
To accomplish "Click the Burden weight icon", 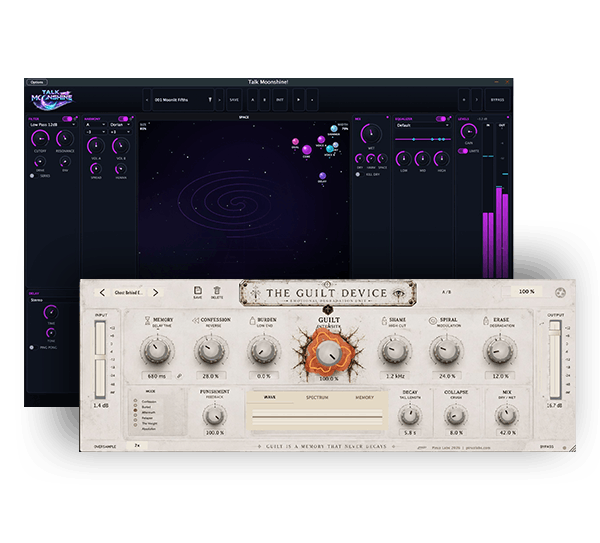I will point(252,320).
